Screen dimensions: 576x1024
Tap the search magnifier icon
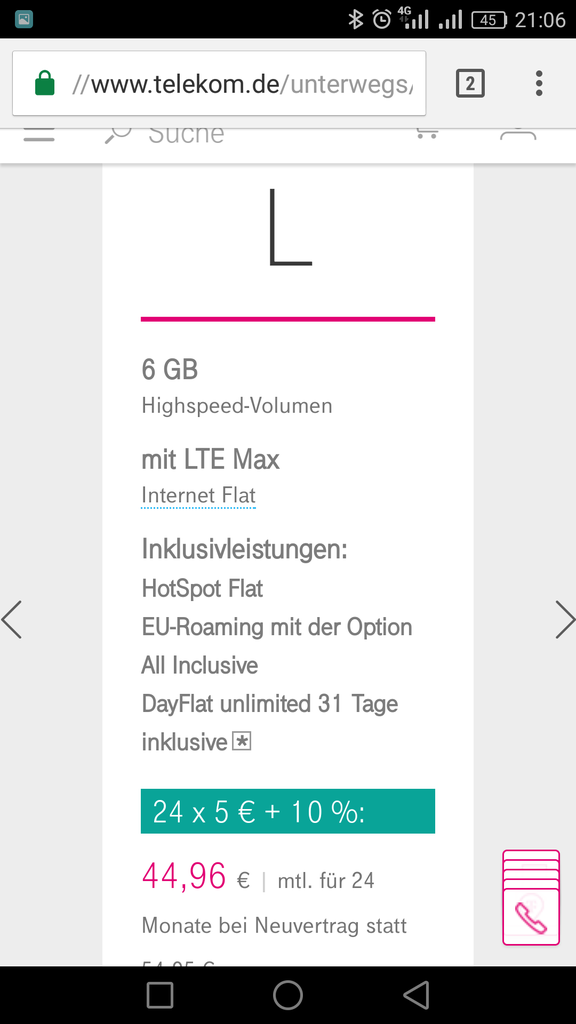[x=118, y=135]
